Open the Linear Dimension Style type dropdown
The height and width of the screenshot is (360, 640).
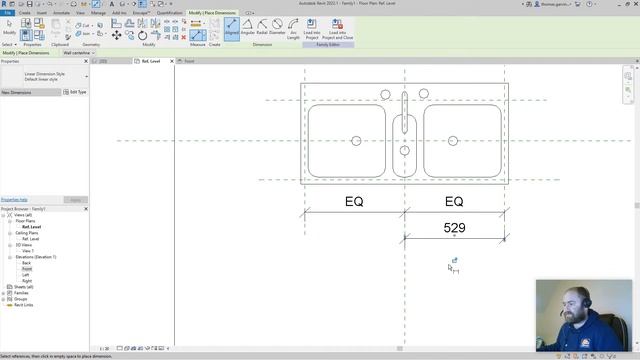[x=86, y=76]
